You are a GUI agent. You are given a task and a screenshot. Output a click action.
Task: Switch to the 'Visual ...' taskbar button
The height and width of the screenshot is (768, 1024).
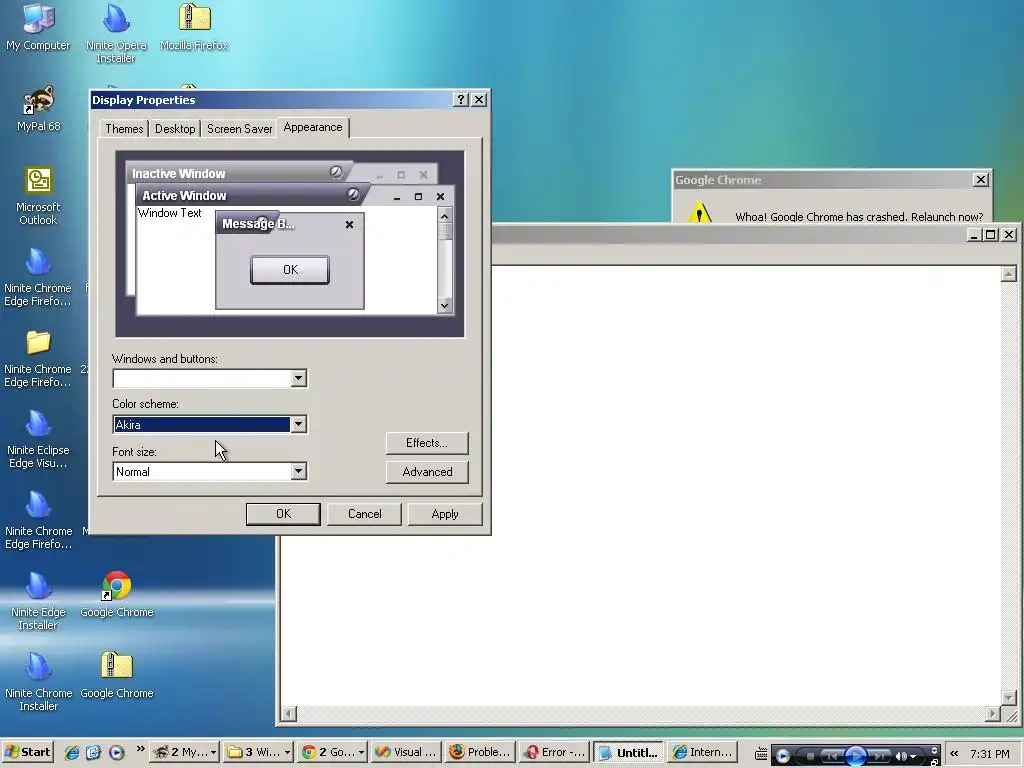pos(406,752)
